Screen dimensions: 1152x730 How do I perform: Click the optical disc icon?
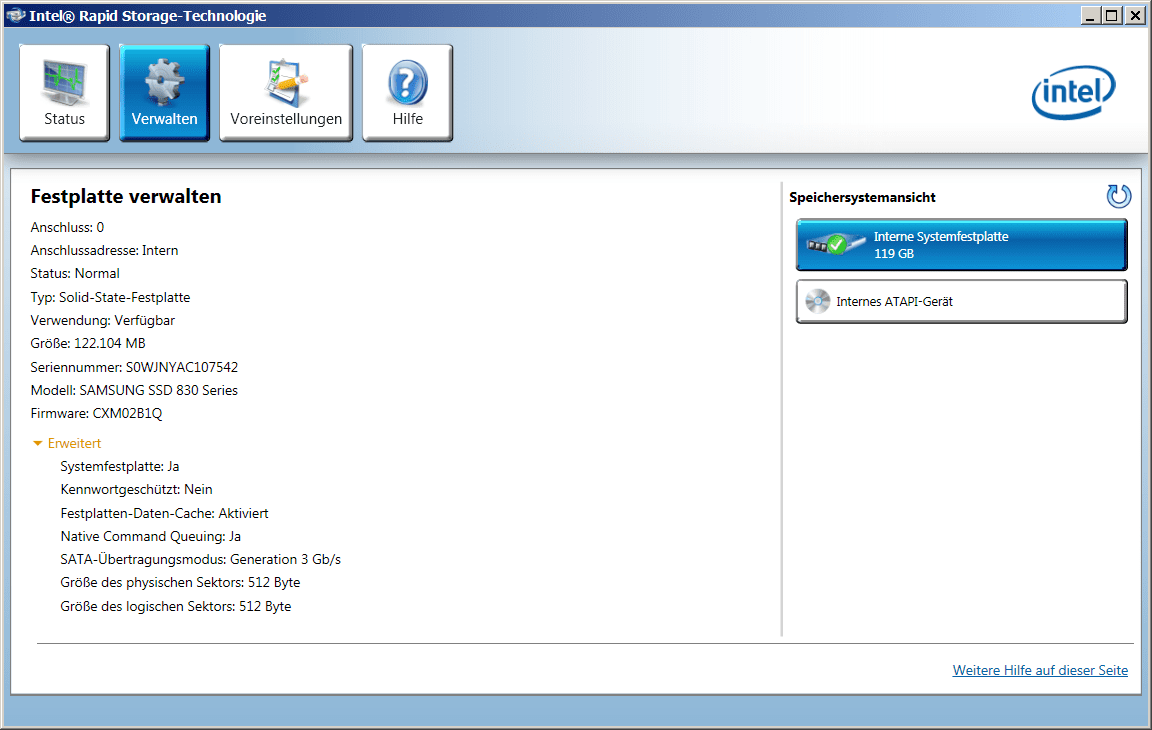coord(818,301)
